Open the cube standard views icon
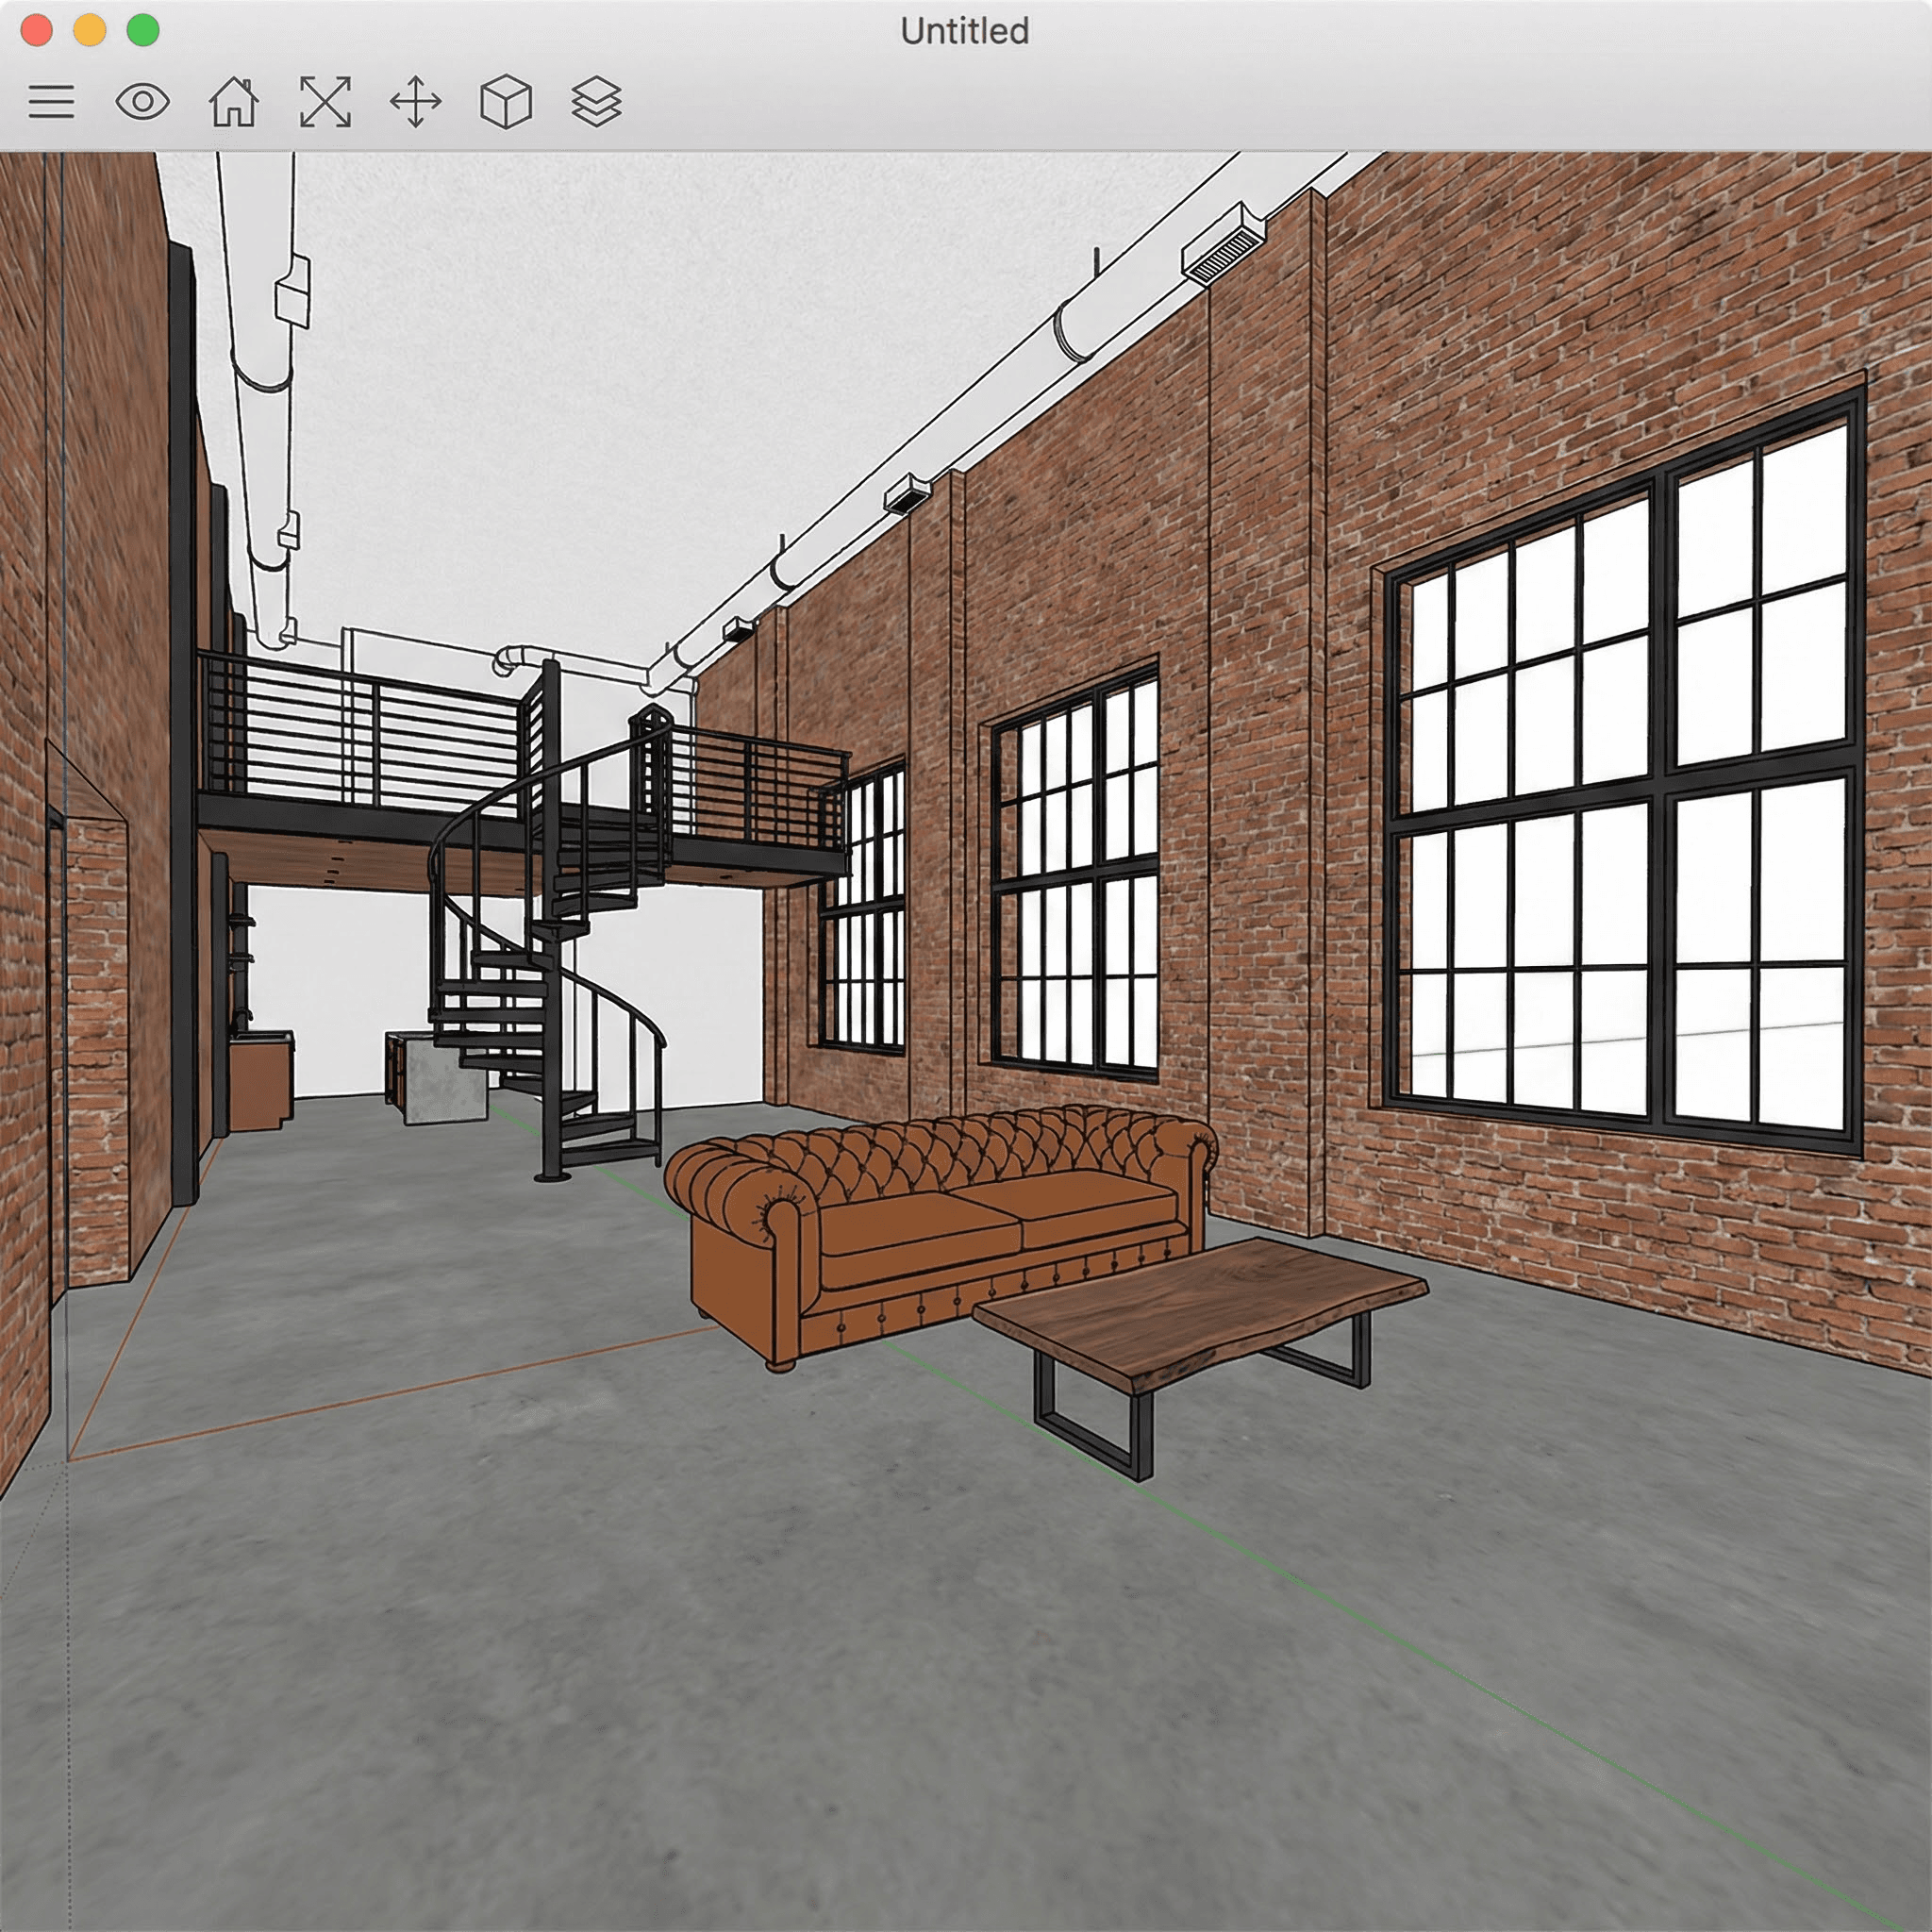Screen dimensions: 1932x1932 tap(506, 102)
